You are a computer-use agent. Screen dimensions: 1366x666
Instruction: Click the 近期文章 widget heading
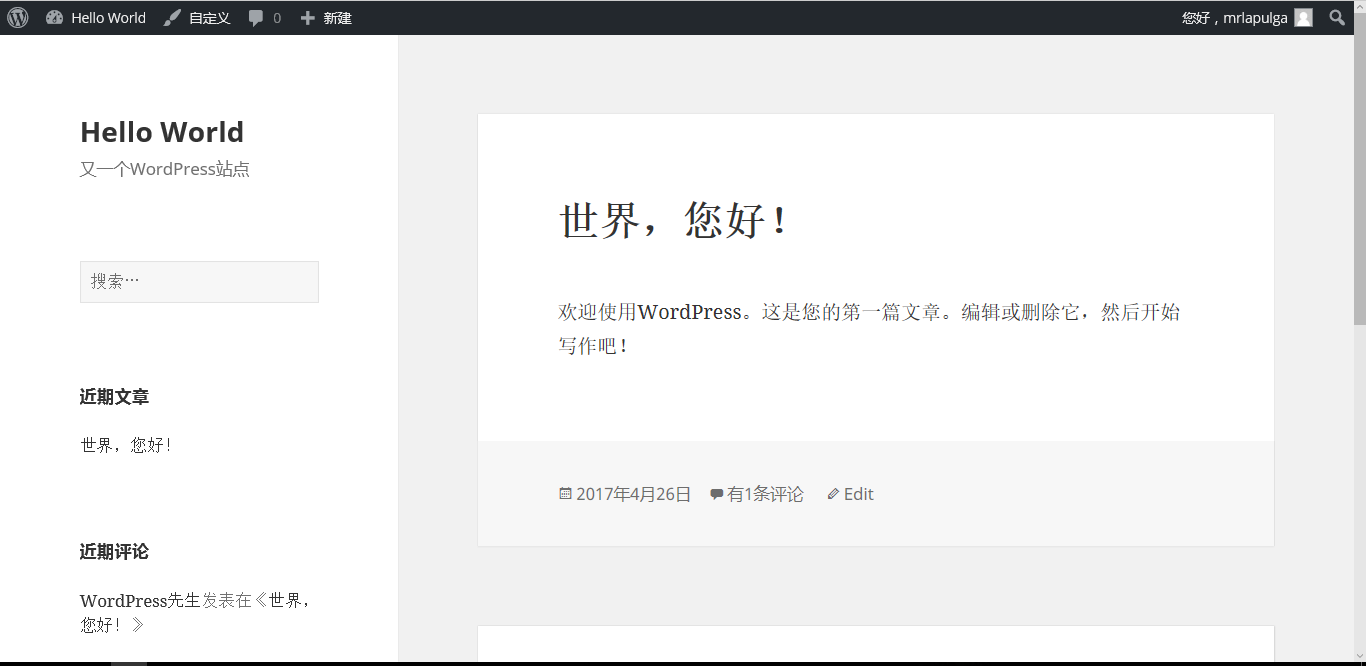115,397
